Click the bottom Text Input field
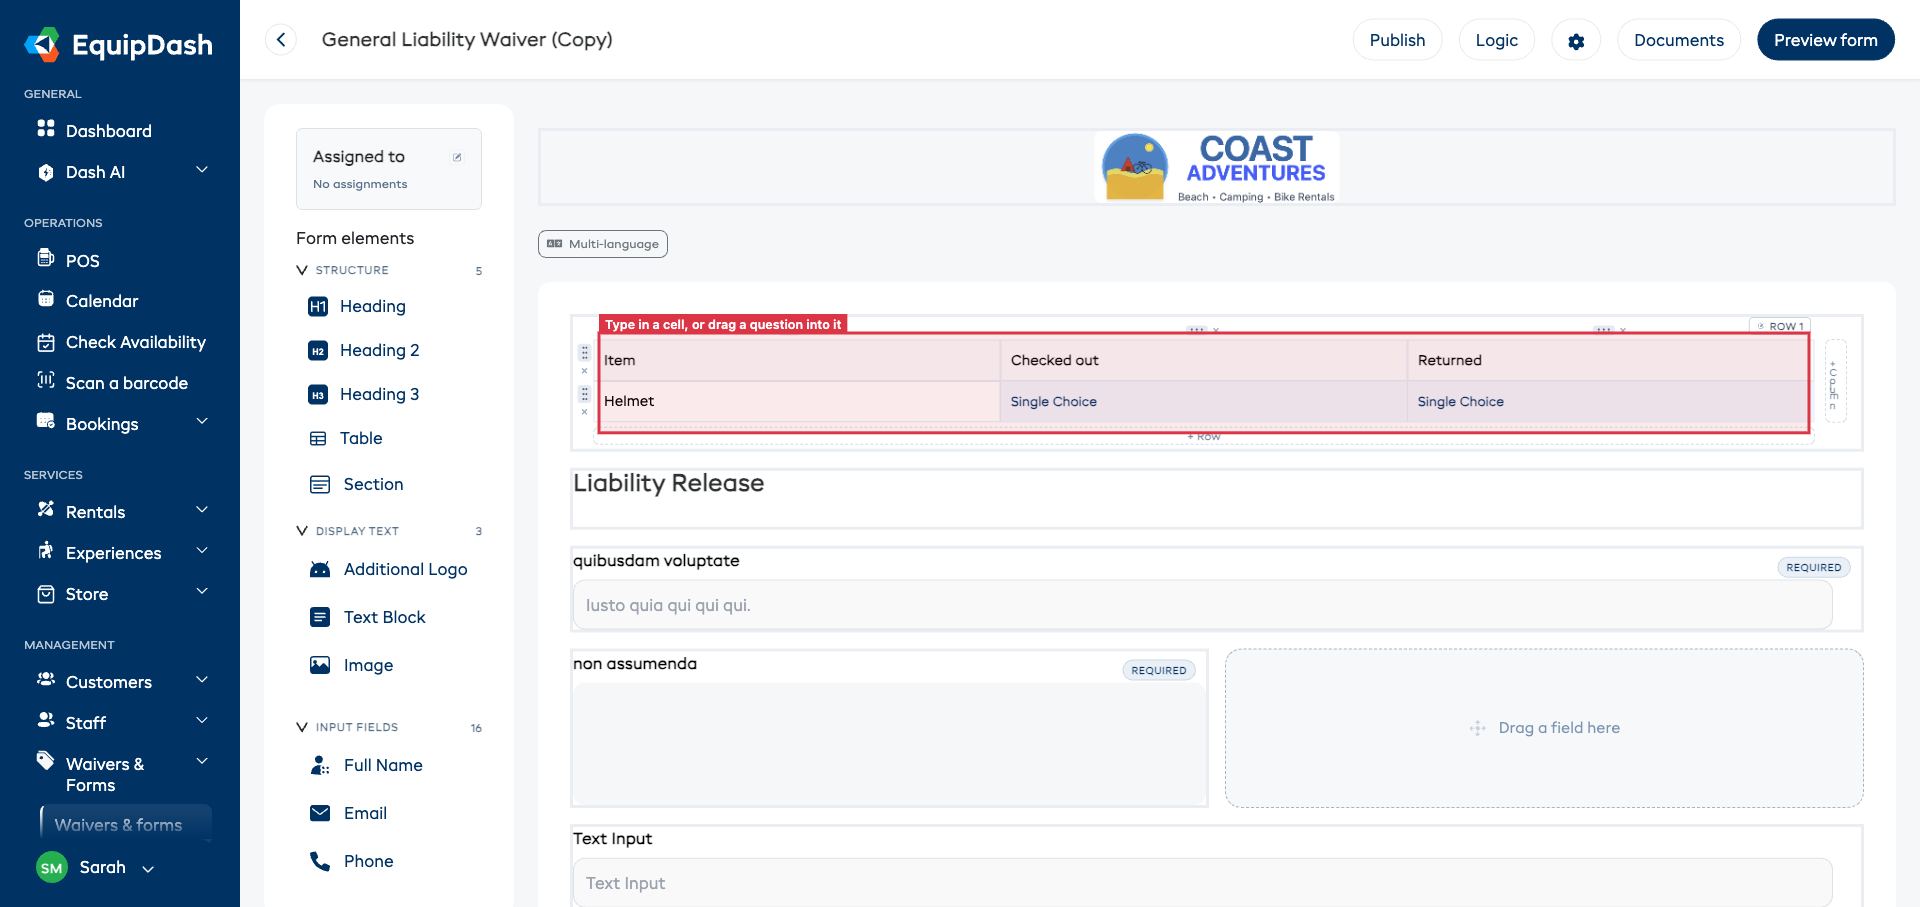The height and width of the screenshot is (907, 1920). (x=1202, y=883)
